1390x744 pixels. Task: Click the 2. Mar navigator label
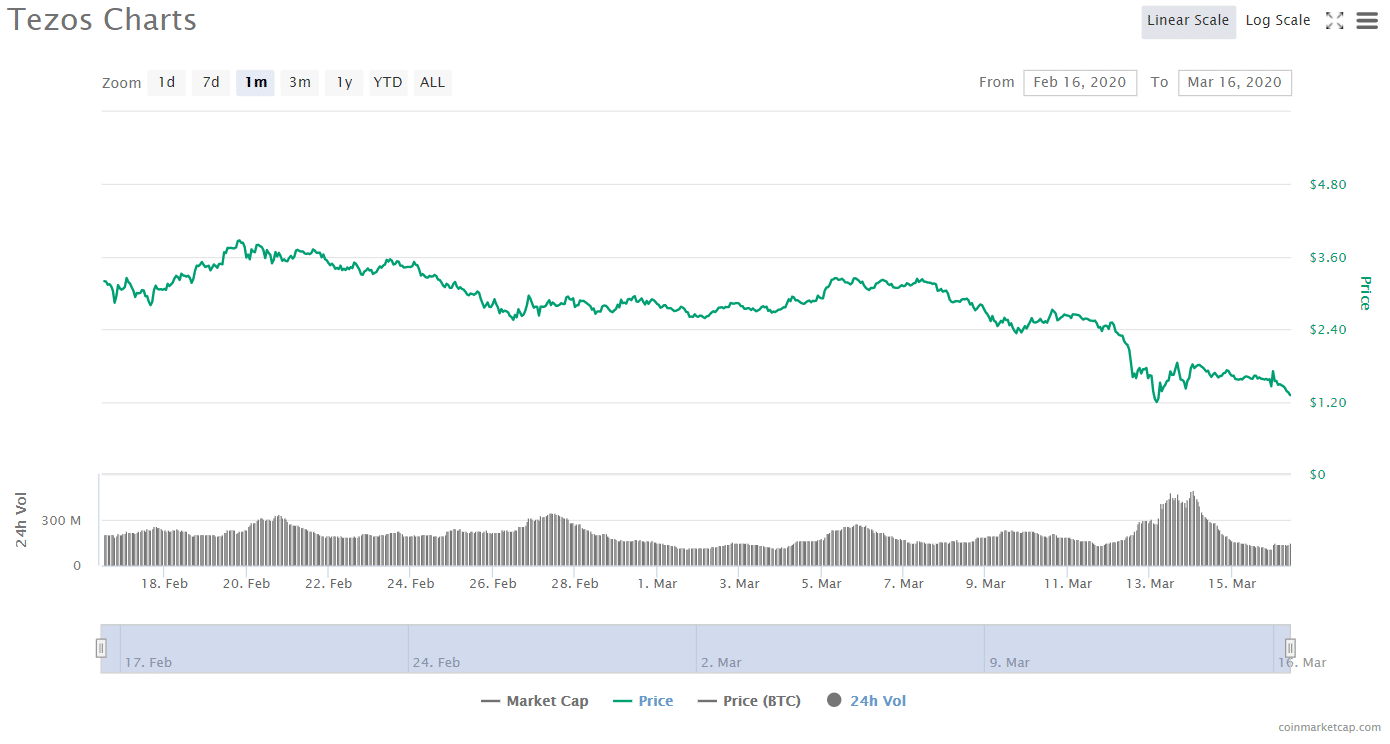coord(722,663)
